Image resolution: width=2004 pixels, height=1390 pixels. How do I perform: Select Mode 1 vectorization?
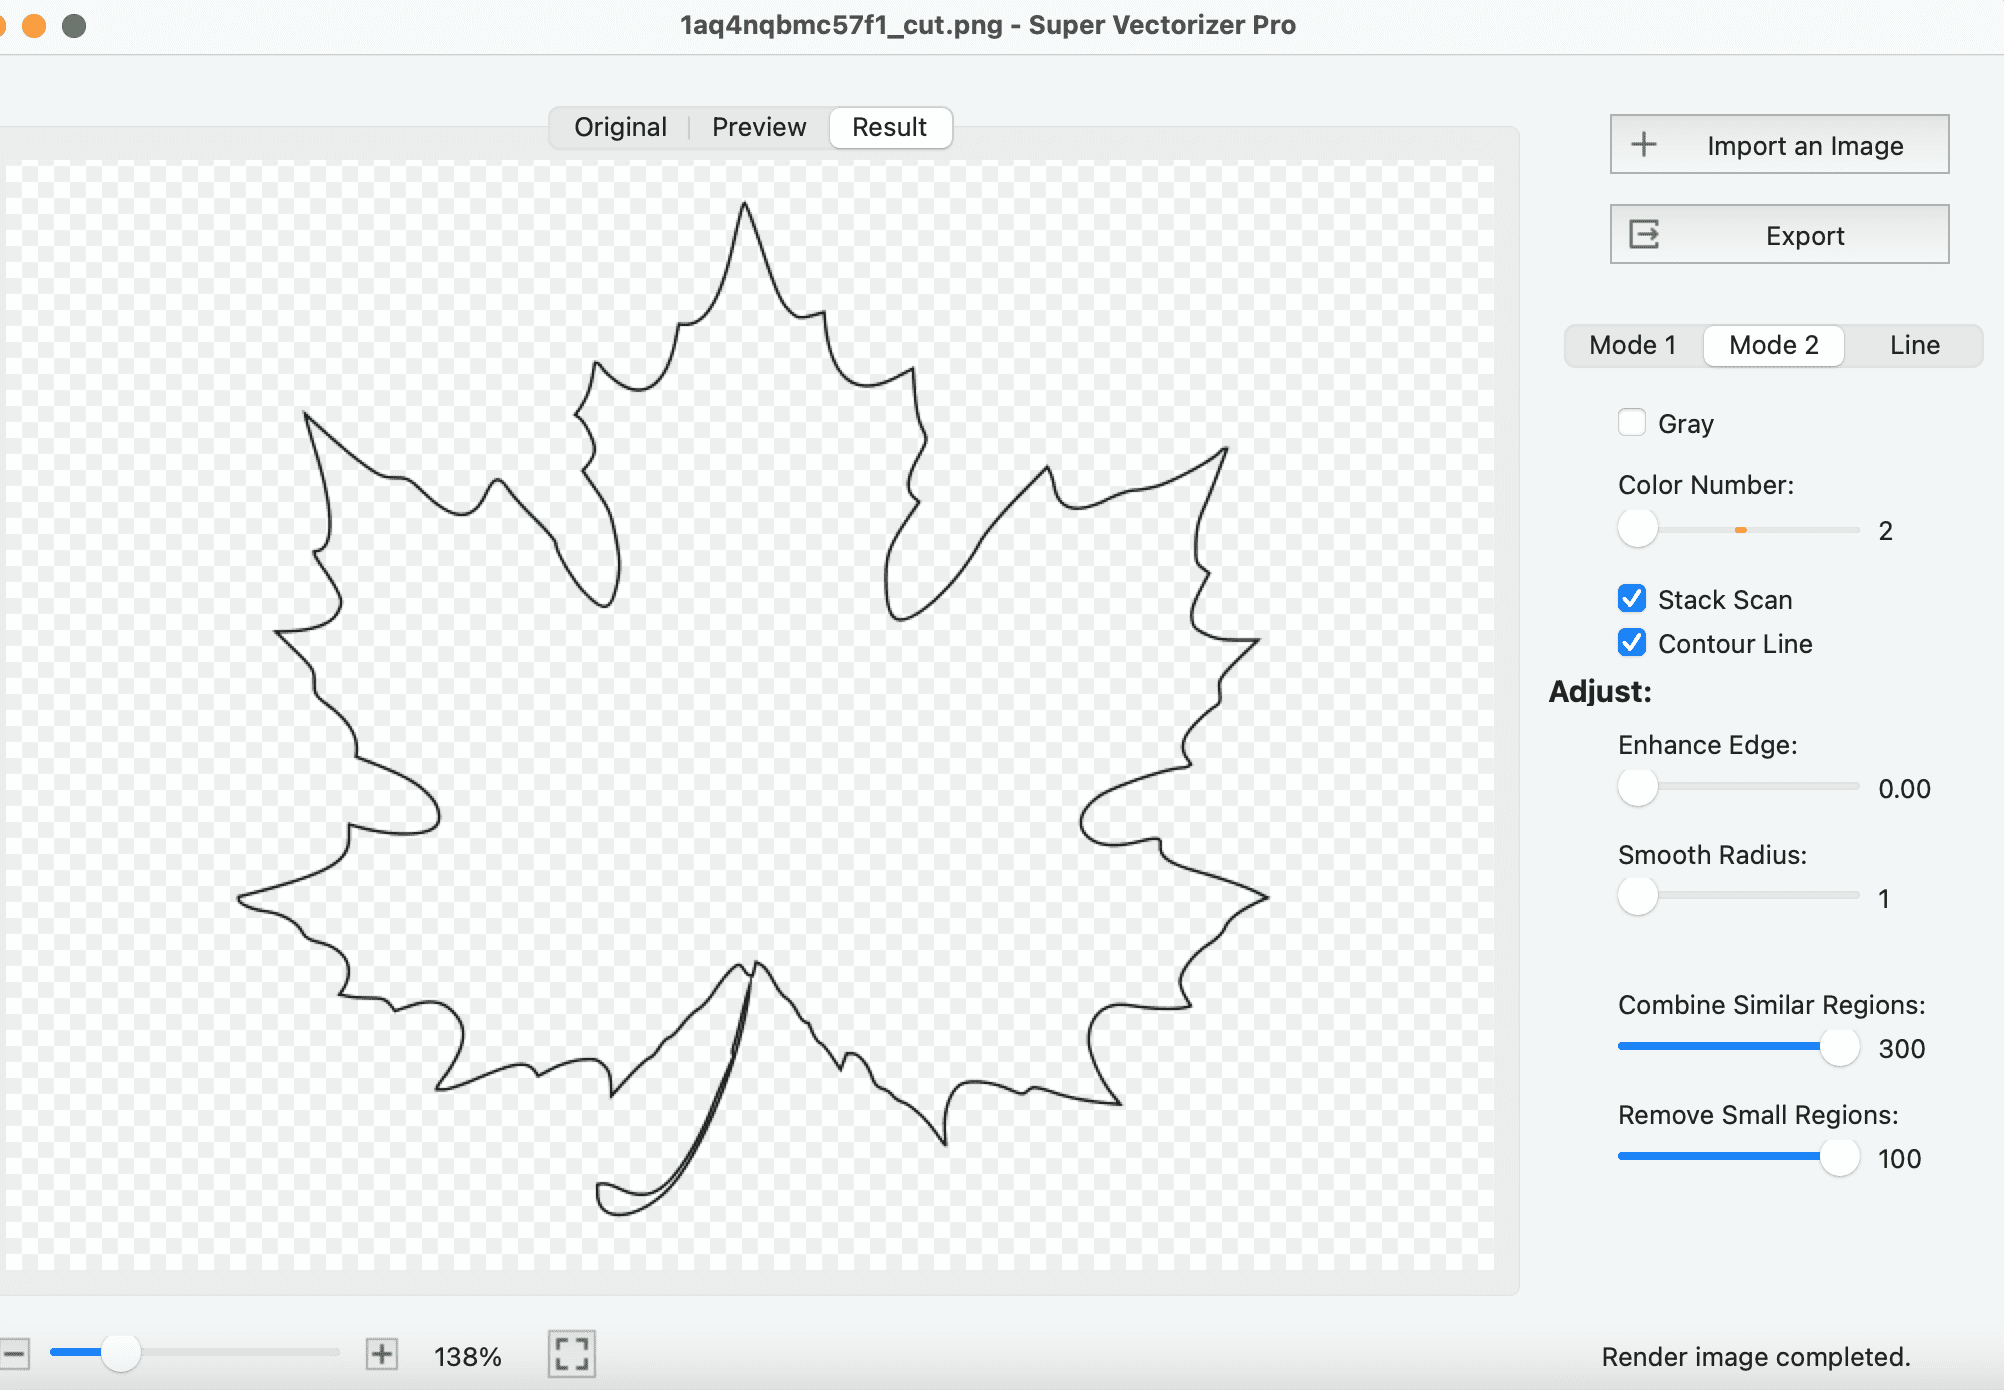coord(1633,345)
